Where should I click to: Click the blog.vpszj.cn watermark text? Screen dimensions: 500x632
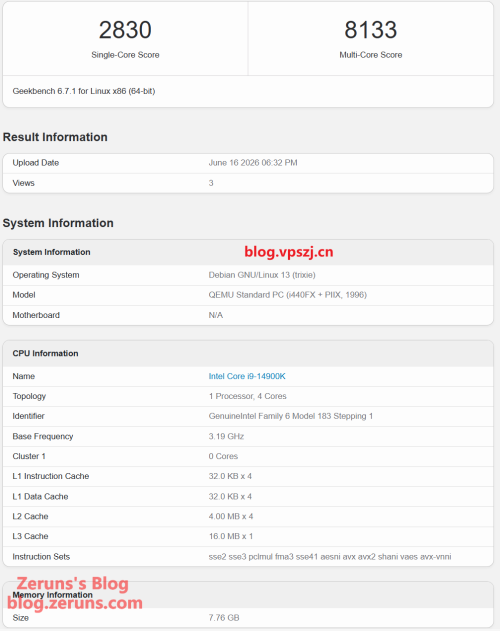point(288,252)
